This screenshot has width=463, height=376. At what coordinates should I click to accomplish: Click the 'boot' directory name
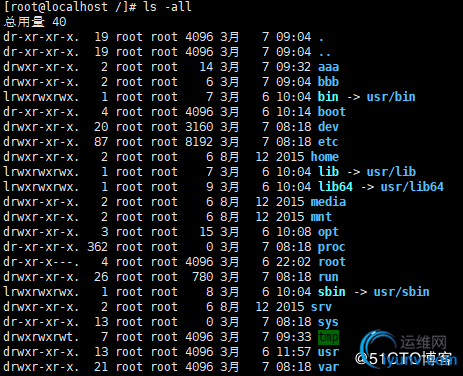point(332,112)
